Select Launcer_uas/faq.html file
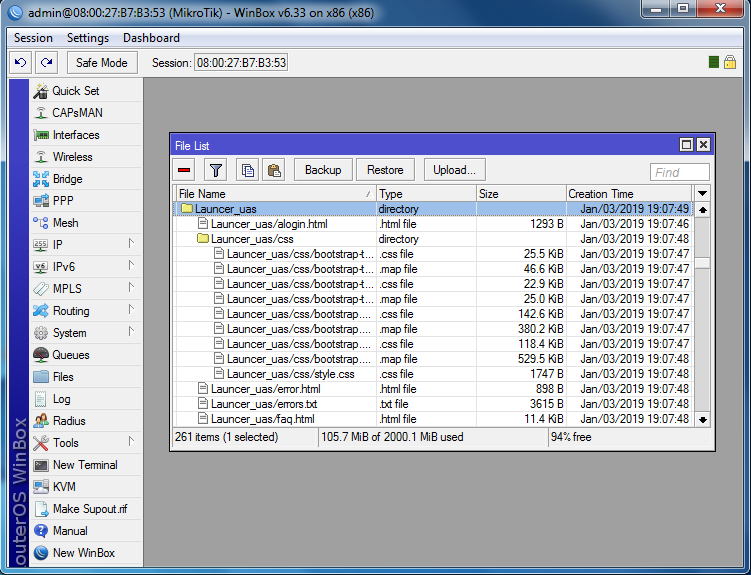This screenshot has height=575, width=751. 433,419
